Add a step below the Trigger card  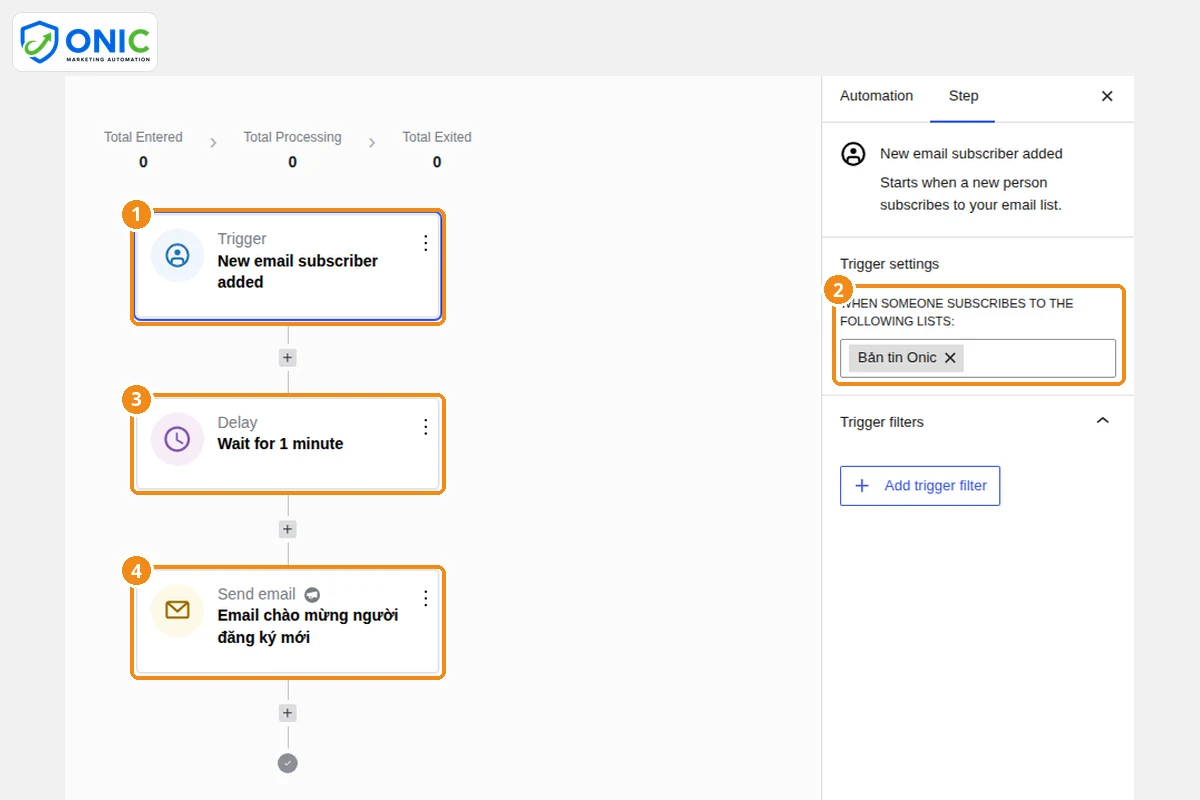288,357
